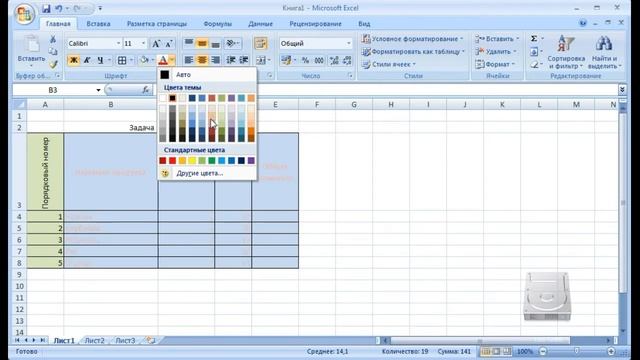Viewport: 640px width, 360px height.
Task: Open Условное форматирование dropdown
Action: click(x=413, y=39)
